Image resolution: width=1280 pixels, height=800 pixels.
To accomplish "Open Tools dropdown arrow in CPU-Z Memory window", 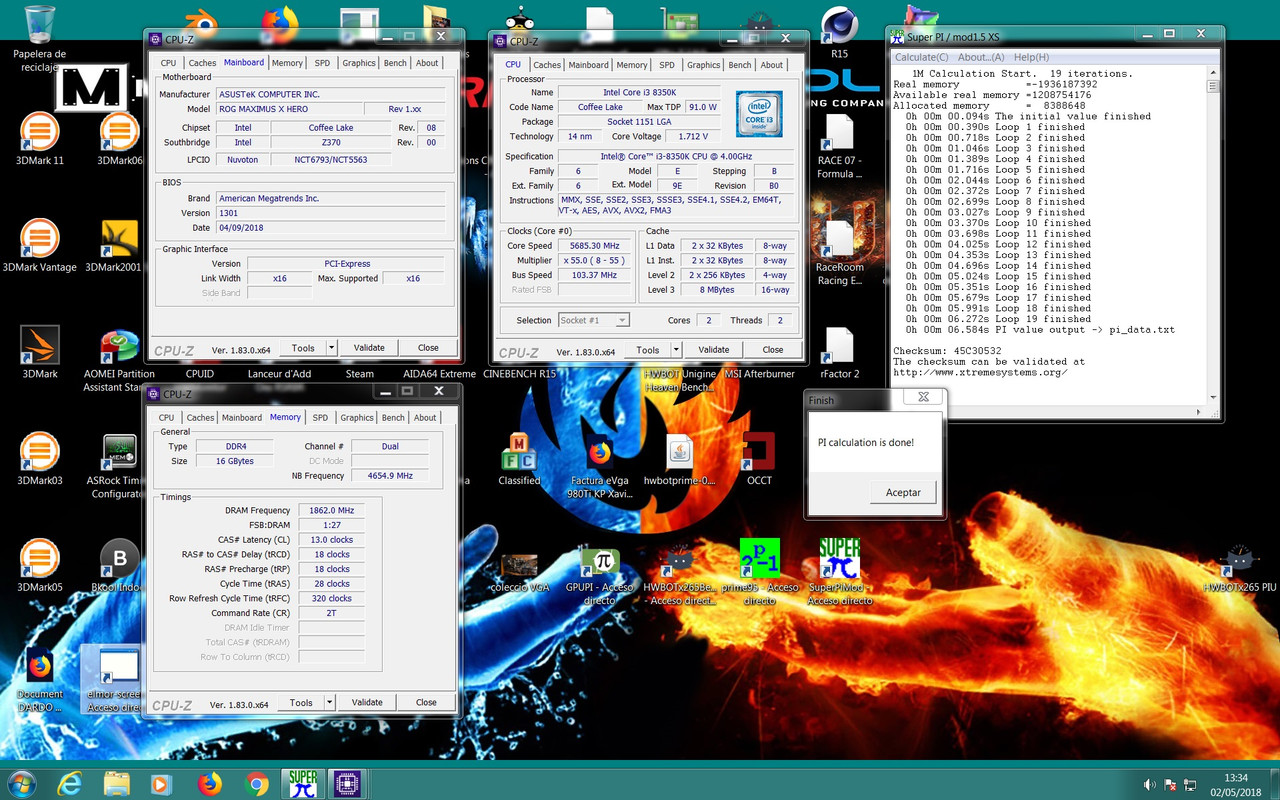I will (330, 702).
